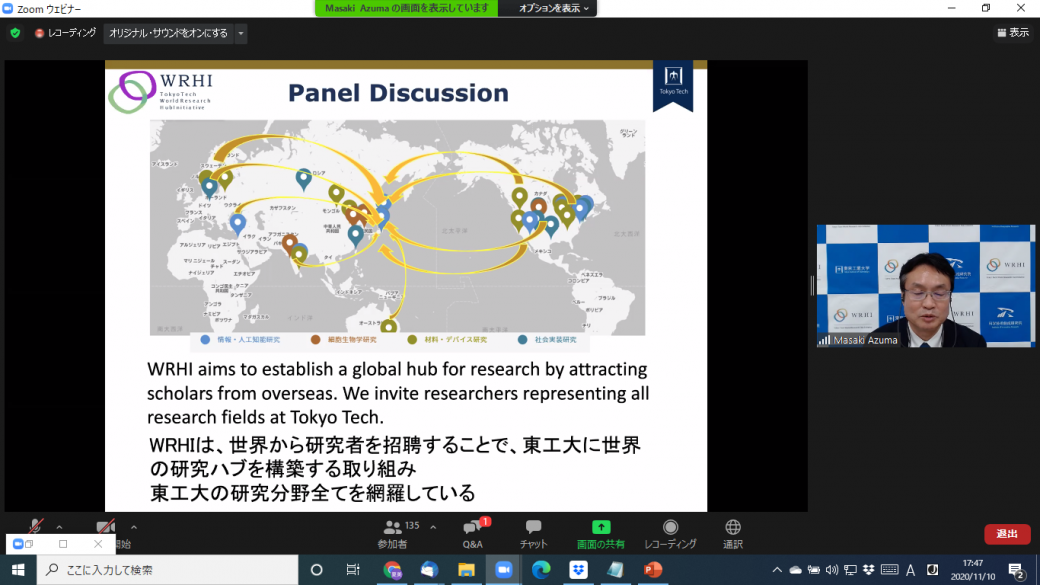Click the taskbar search box ここに入力して検索

tap(167, 570)
